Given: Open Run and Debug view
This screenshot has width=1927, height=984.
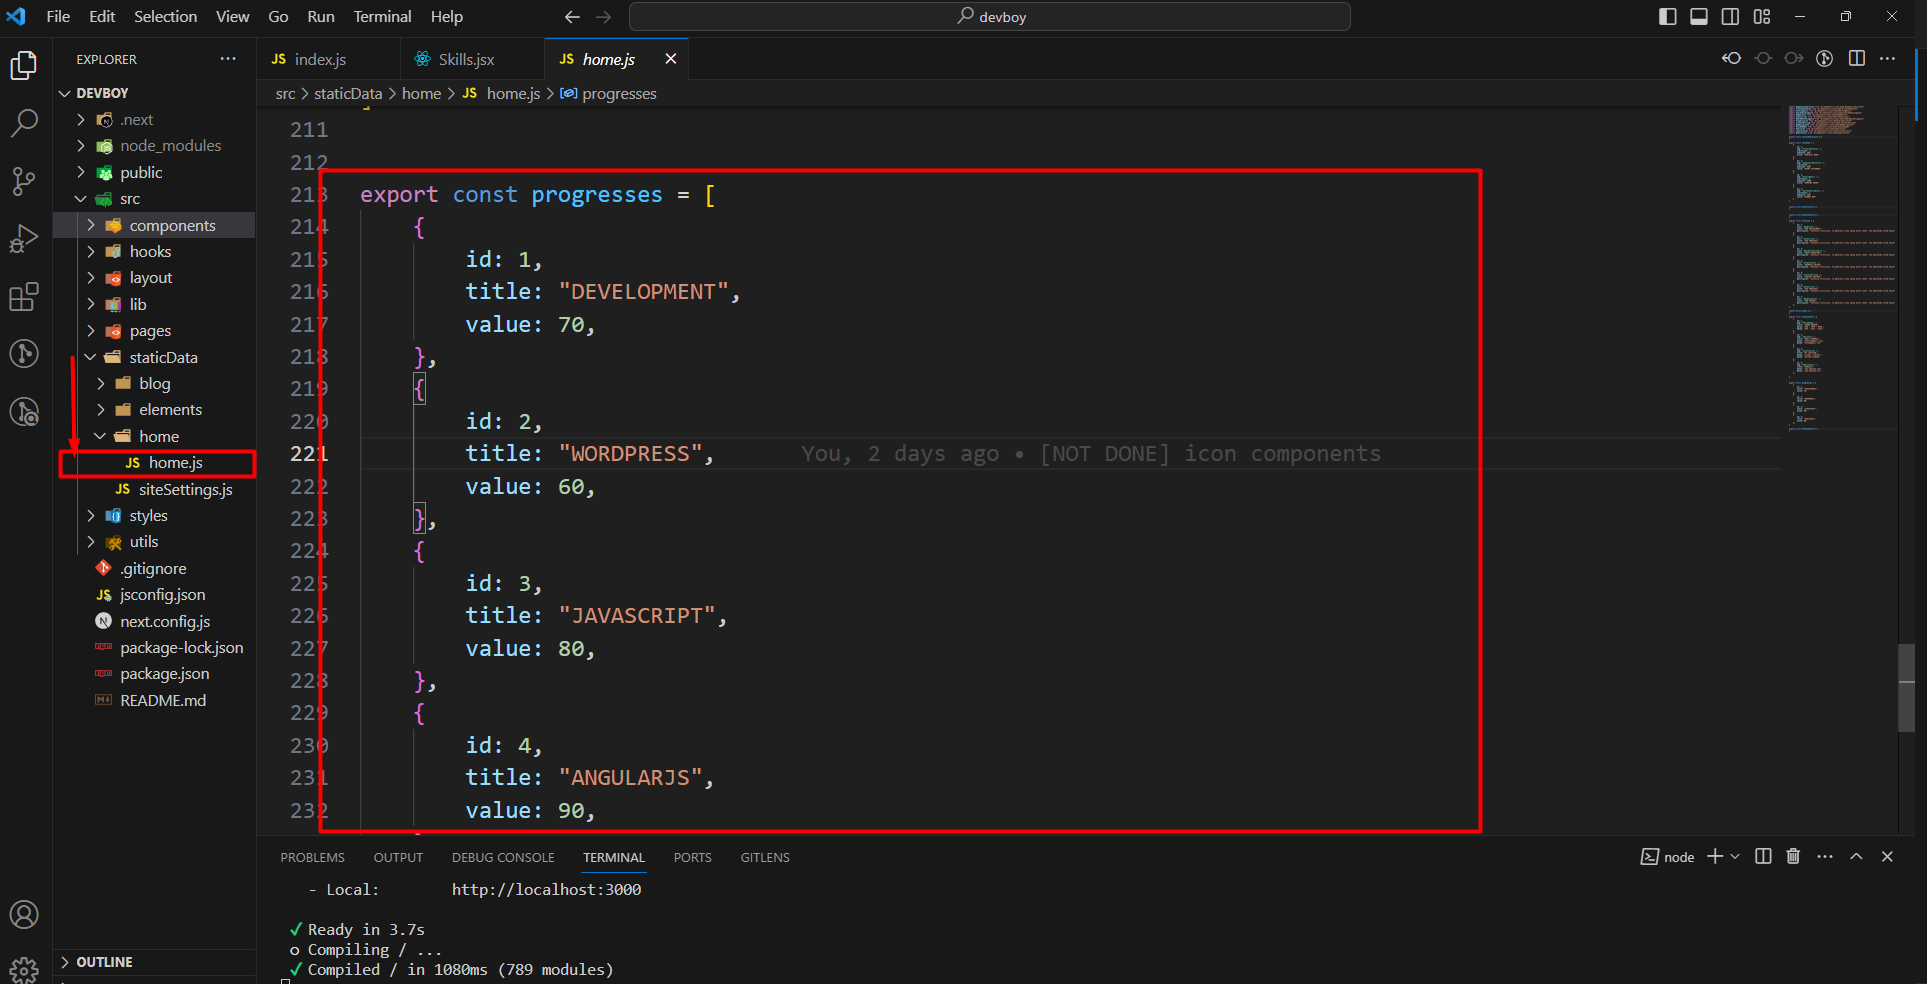Looking at the screenshot, I should click(24, 239).
